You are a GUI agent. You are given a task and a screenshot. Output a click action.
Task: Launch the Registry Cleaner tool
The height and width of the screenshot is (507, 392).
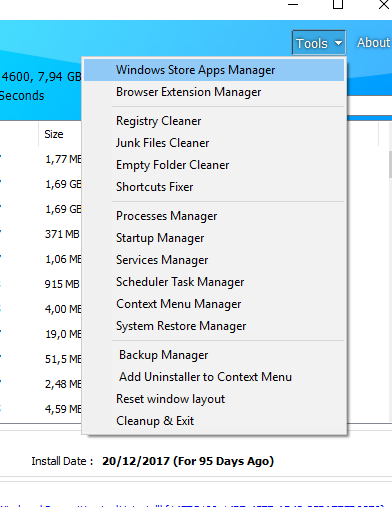(x=214, y=121)
